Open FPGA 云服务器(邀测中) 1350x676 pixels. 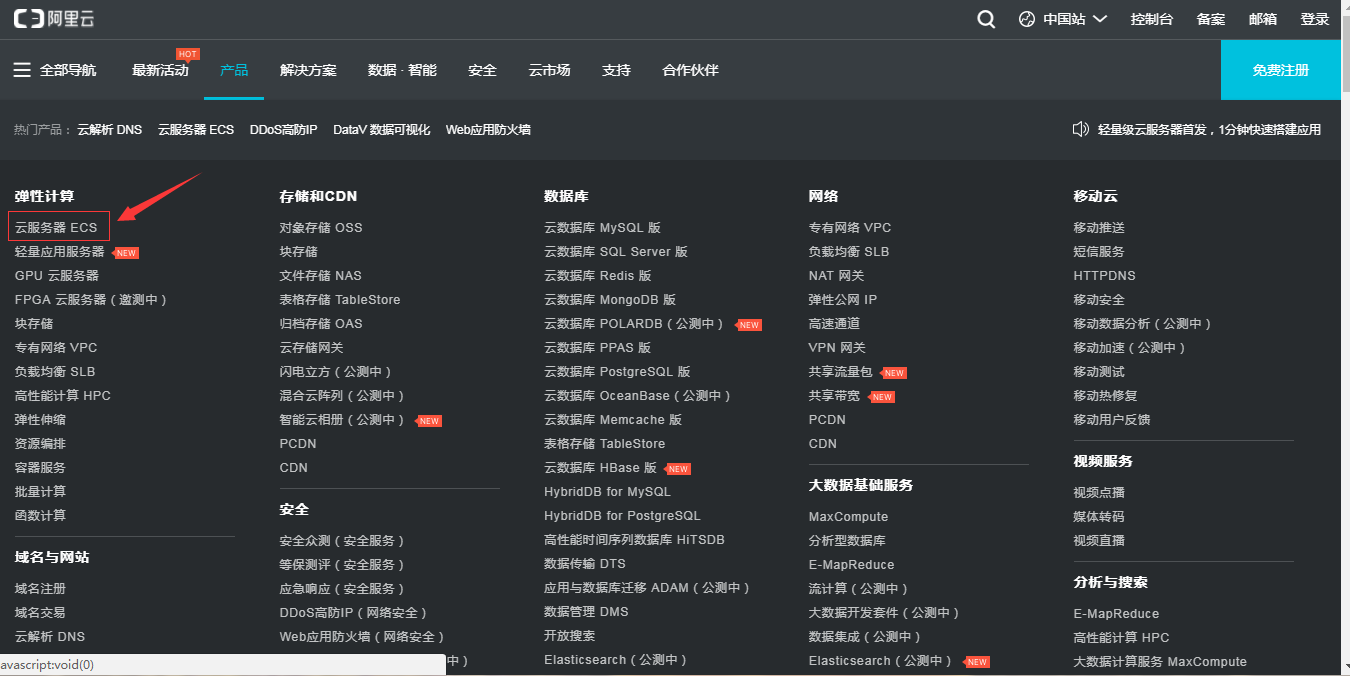click(x=91, y=300)
